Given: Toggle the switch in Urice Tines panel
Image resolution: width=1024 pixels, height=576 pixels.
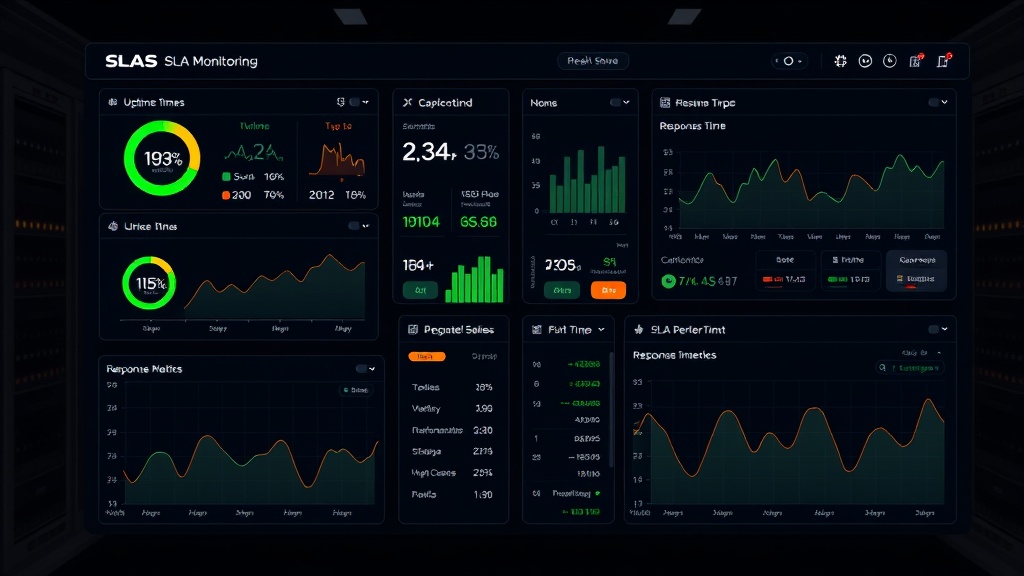Looking at the screenshot, I should (354, 226).
